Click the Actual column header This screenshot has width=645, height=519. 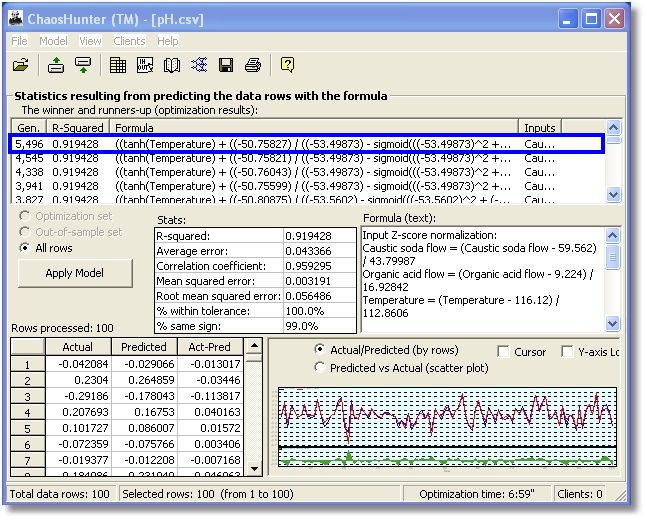point(78,347)
